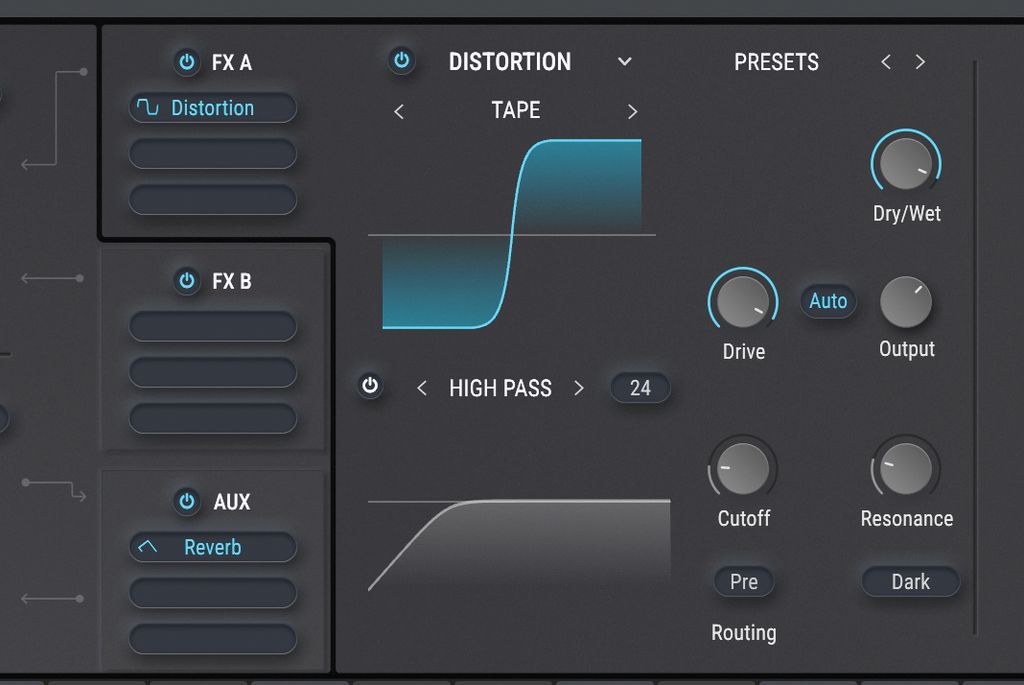Toggle the Dark filter mode

(909, 581)
